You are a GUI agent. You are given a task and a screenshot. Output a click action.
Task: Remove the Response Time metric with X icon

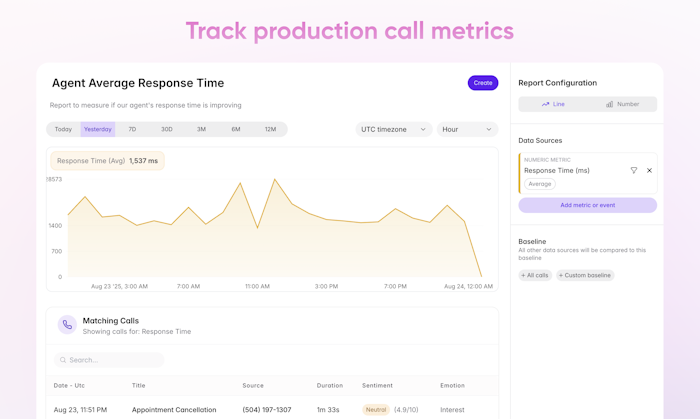[x=649, y=170]
